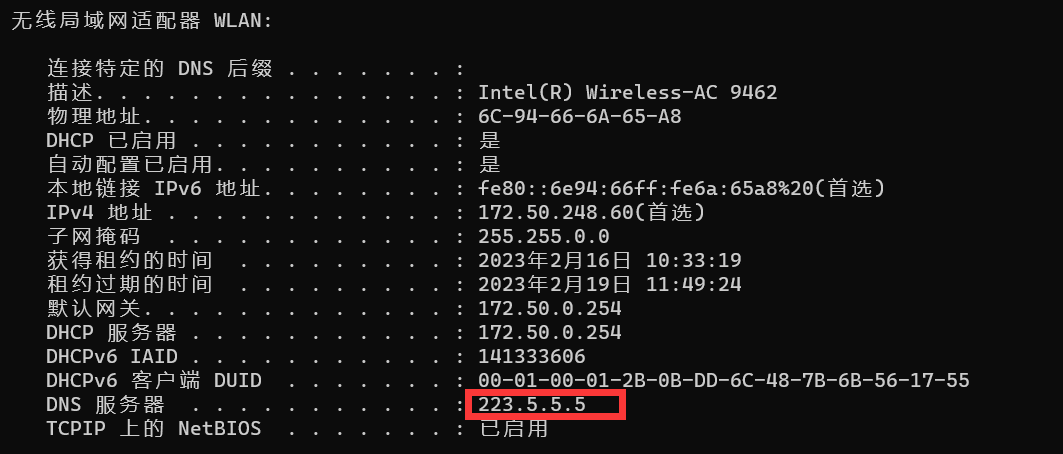Click the 自动配置已启用 value 是

coord(489,164)
